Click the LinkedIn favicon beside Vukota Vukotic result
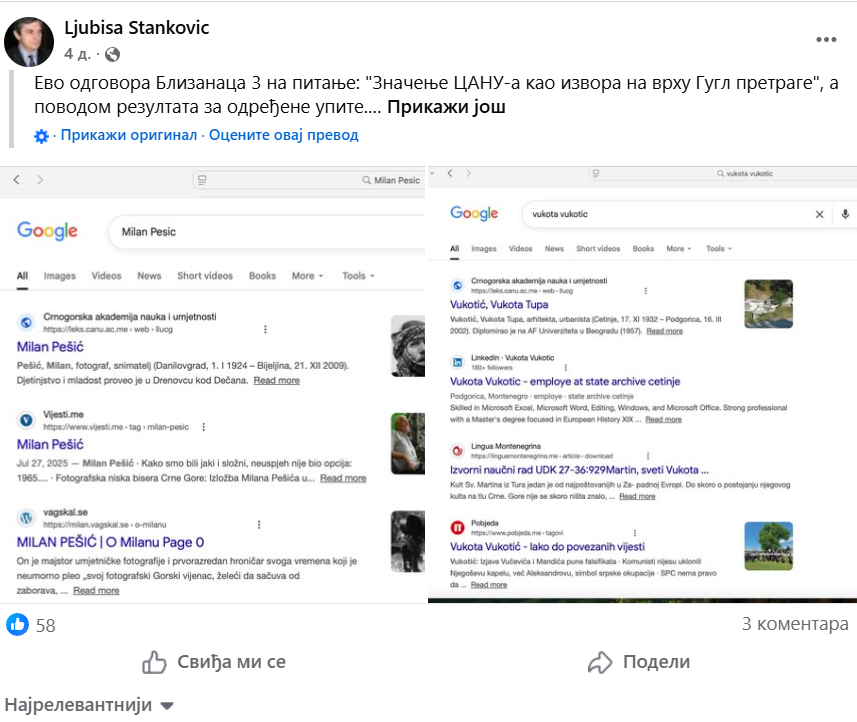The height and width of the screenshot is (722, 857). [458, 359]
